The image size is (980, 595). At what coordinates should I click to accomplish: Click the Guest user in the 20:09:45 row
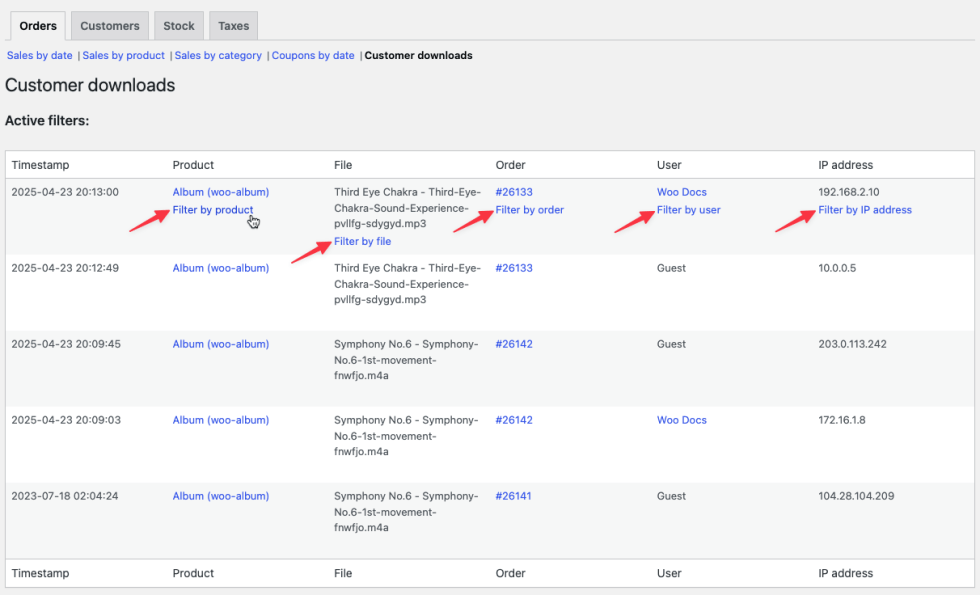point(671,344)
